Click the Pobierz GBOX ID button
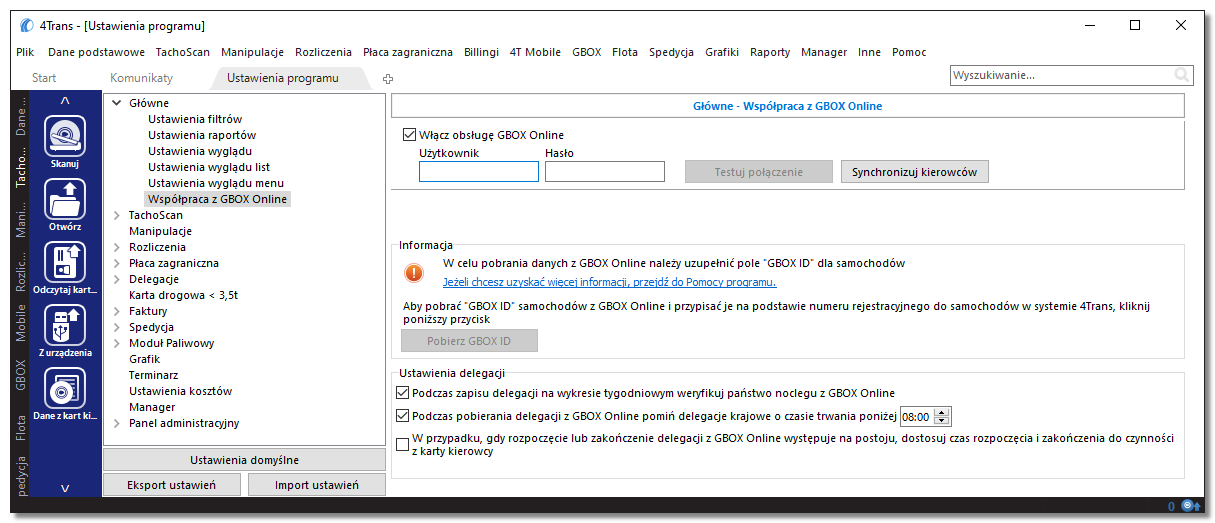 point(469,341)
